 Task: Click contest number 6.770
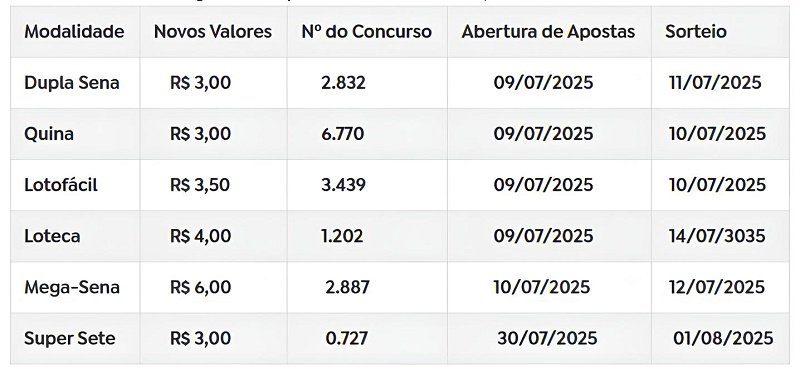pyautogui.click(x=342, y=134)
